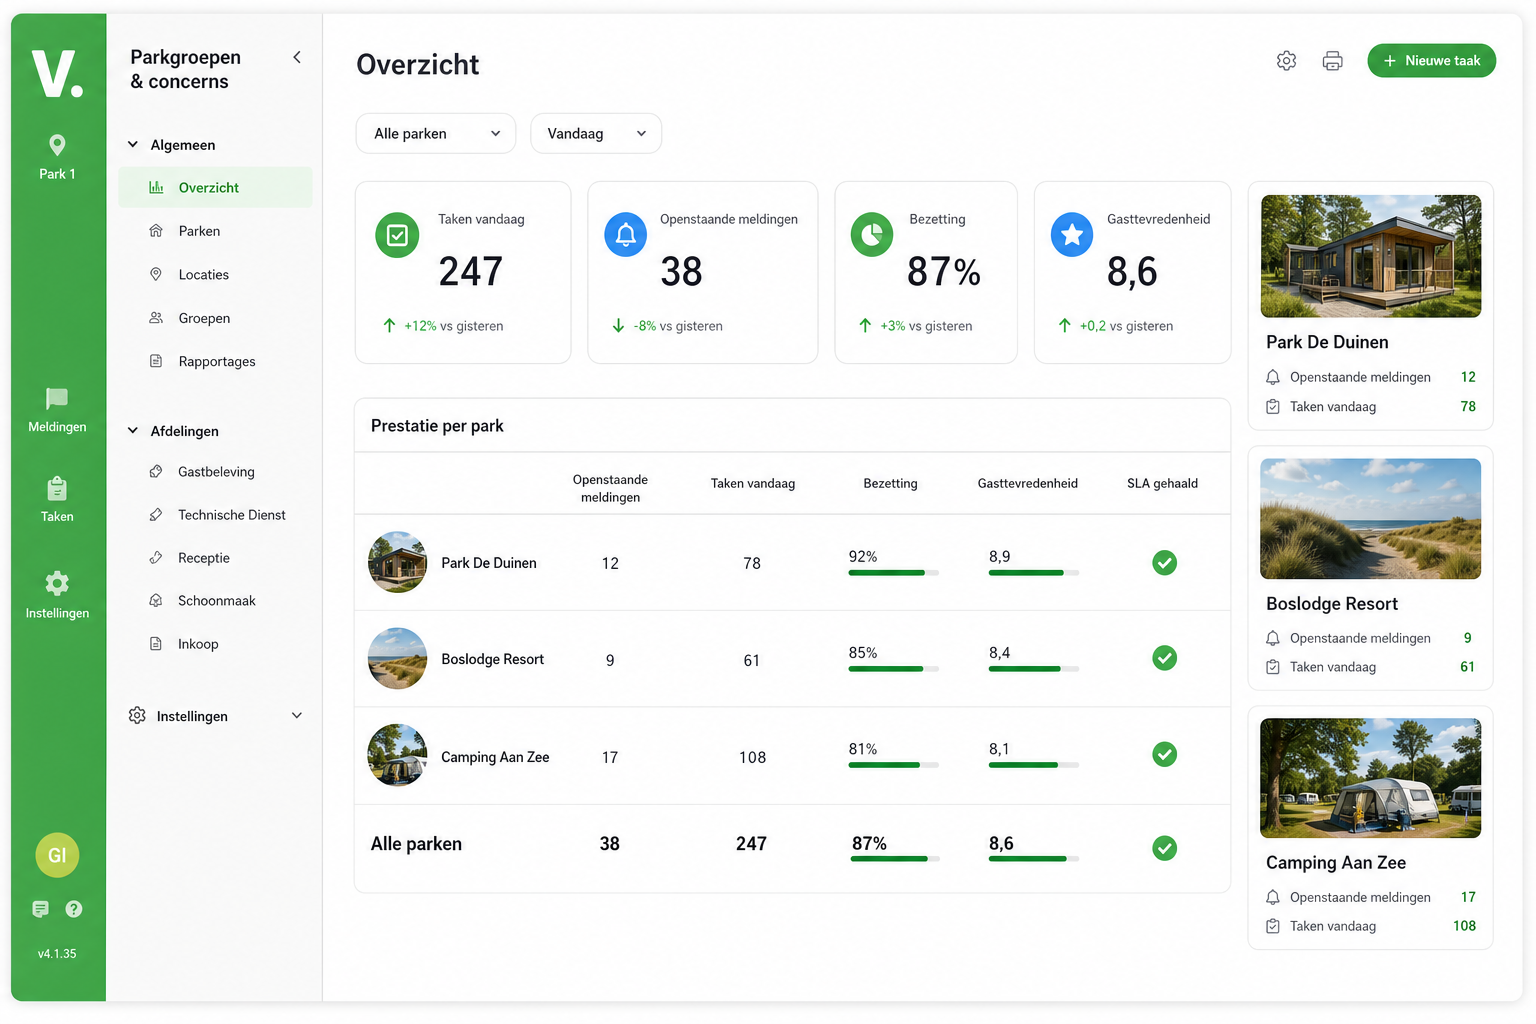This screenshot has width=1536, height=1024.
Task: Open the chat feedback icon
Action: [x=40, y=909]
